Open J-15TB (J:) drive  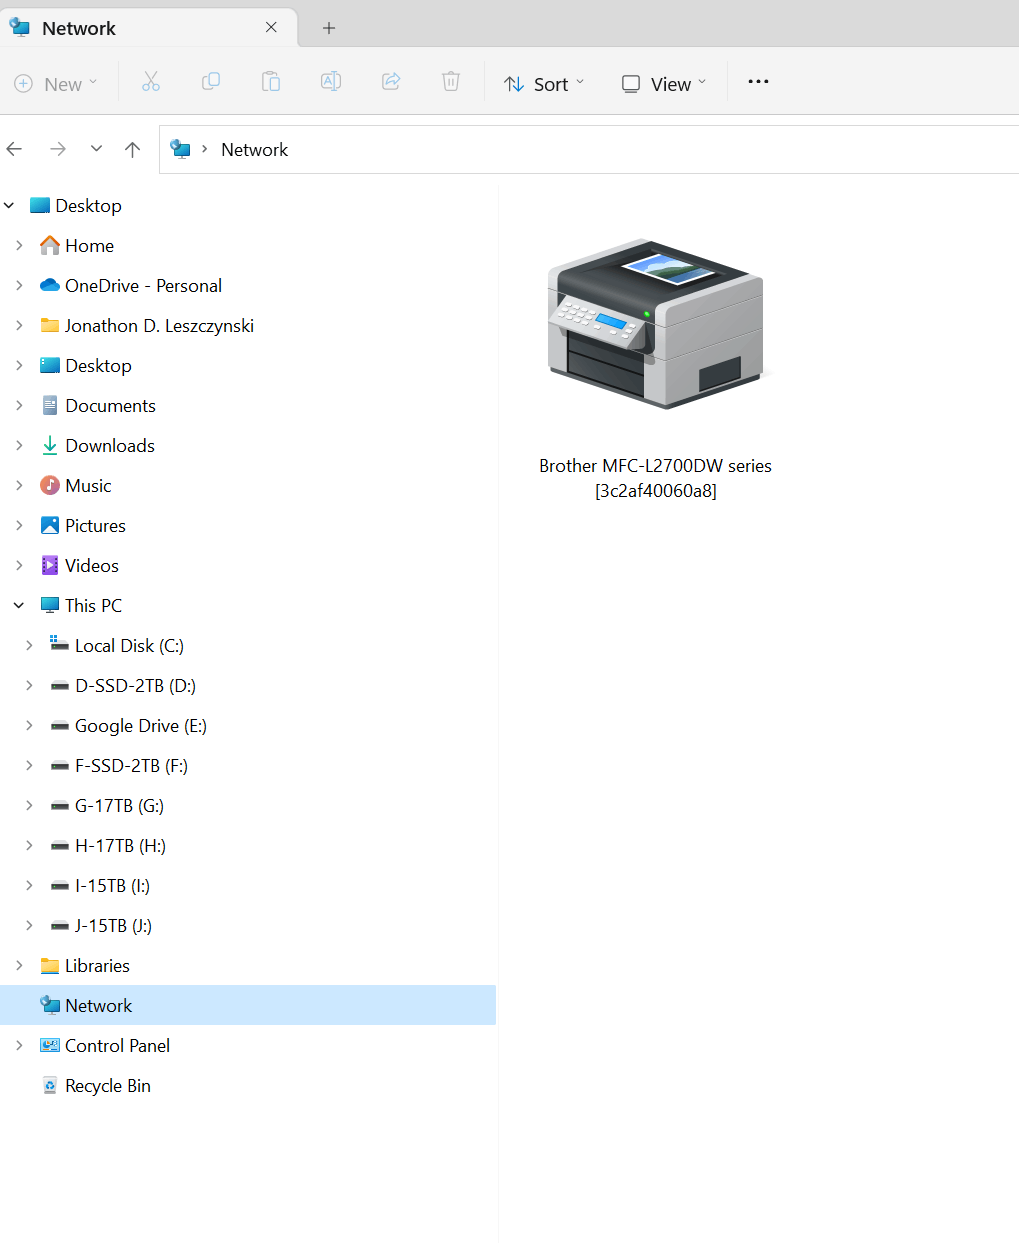(x=113, y=926)
